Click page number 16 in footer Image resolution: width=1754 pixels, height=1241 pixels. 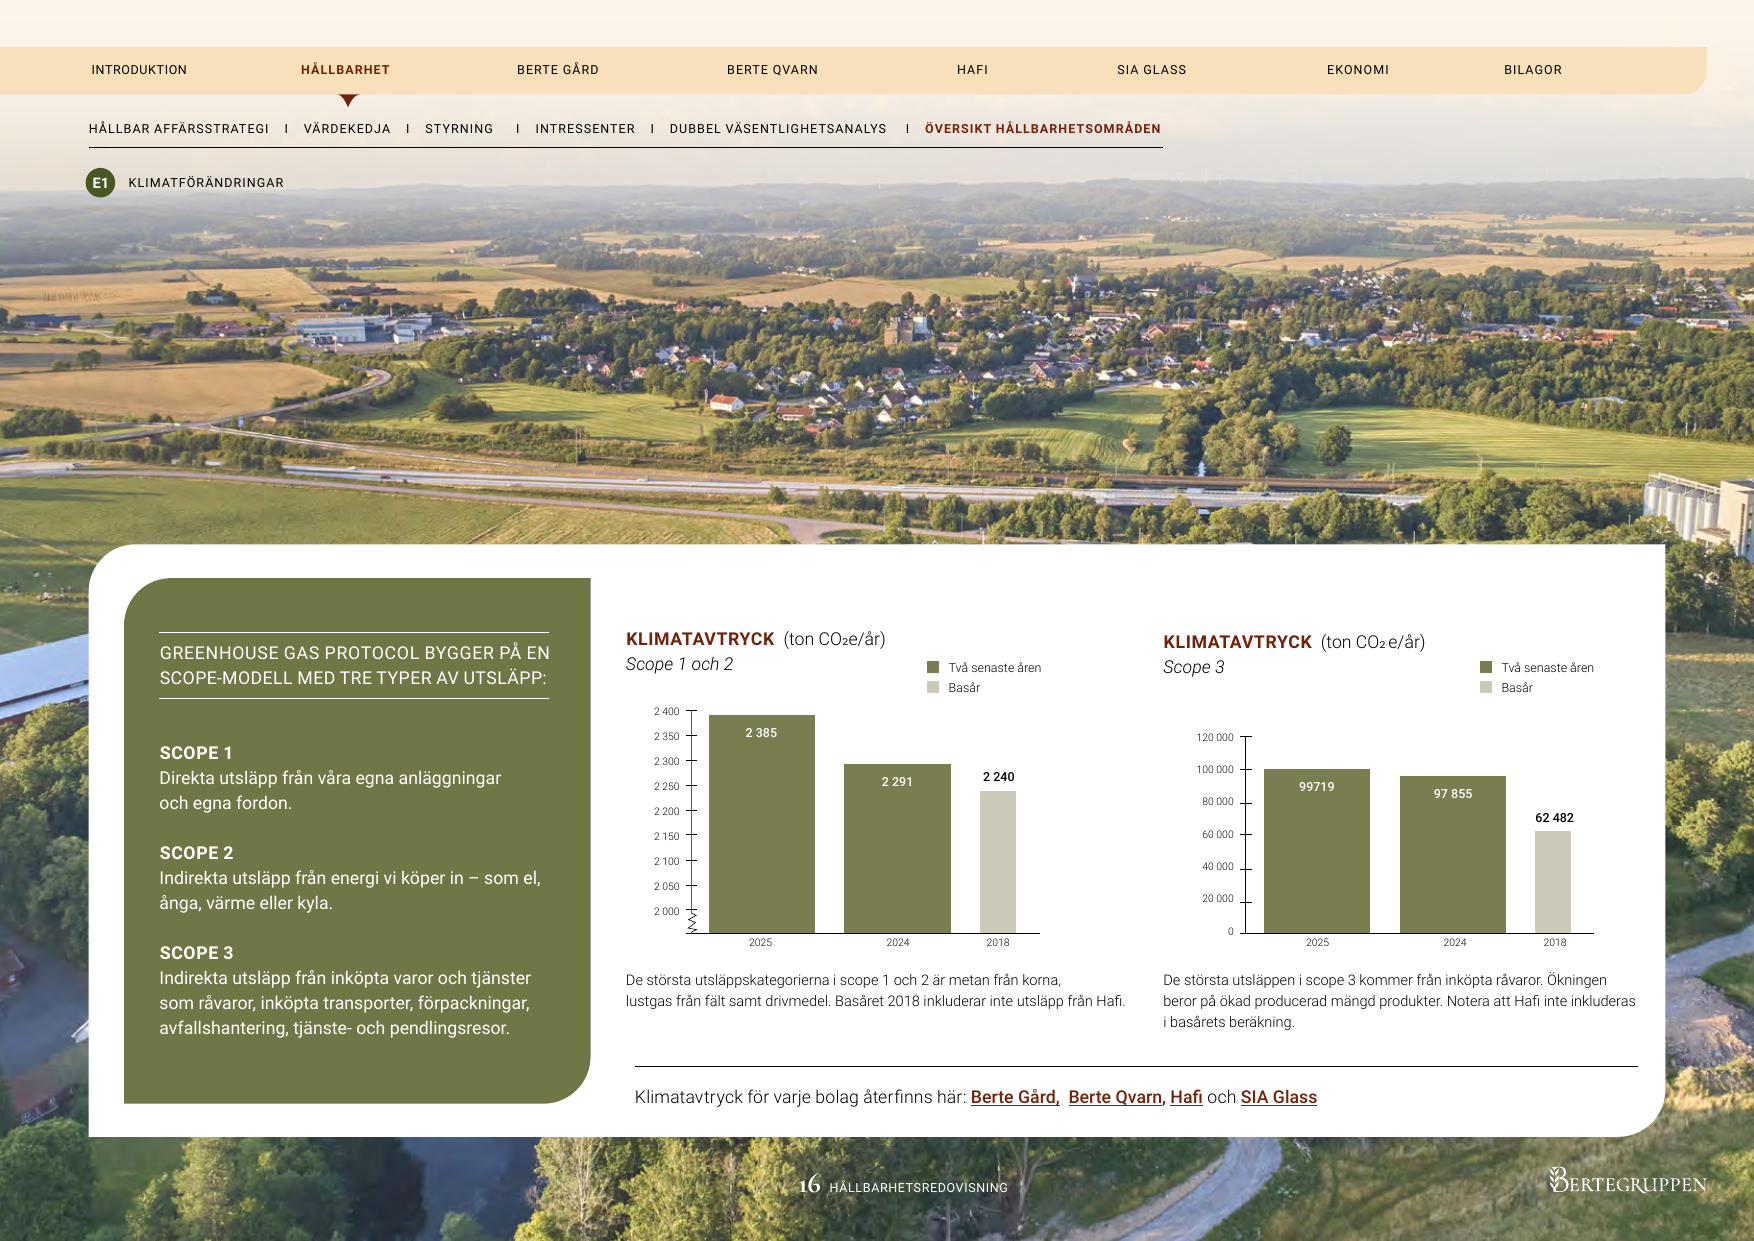(x=809, y=1185)
